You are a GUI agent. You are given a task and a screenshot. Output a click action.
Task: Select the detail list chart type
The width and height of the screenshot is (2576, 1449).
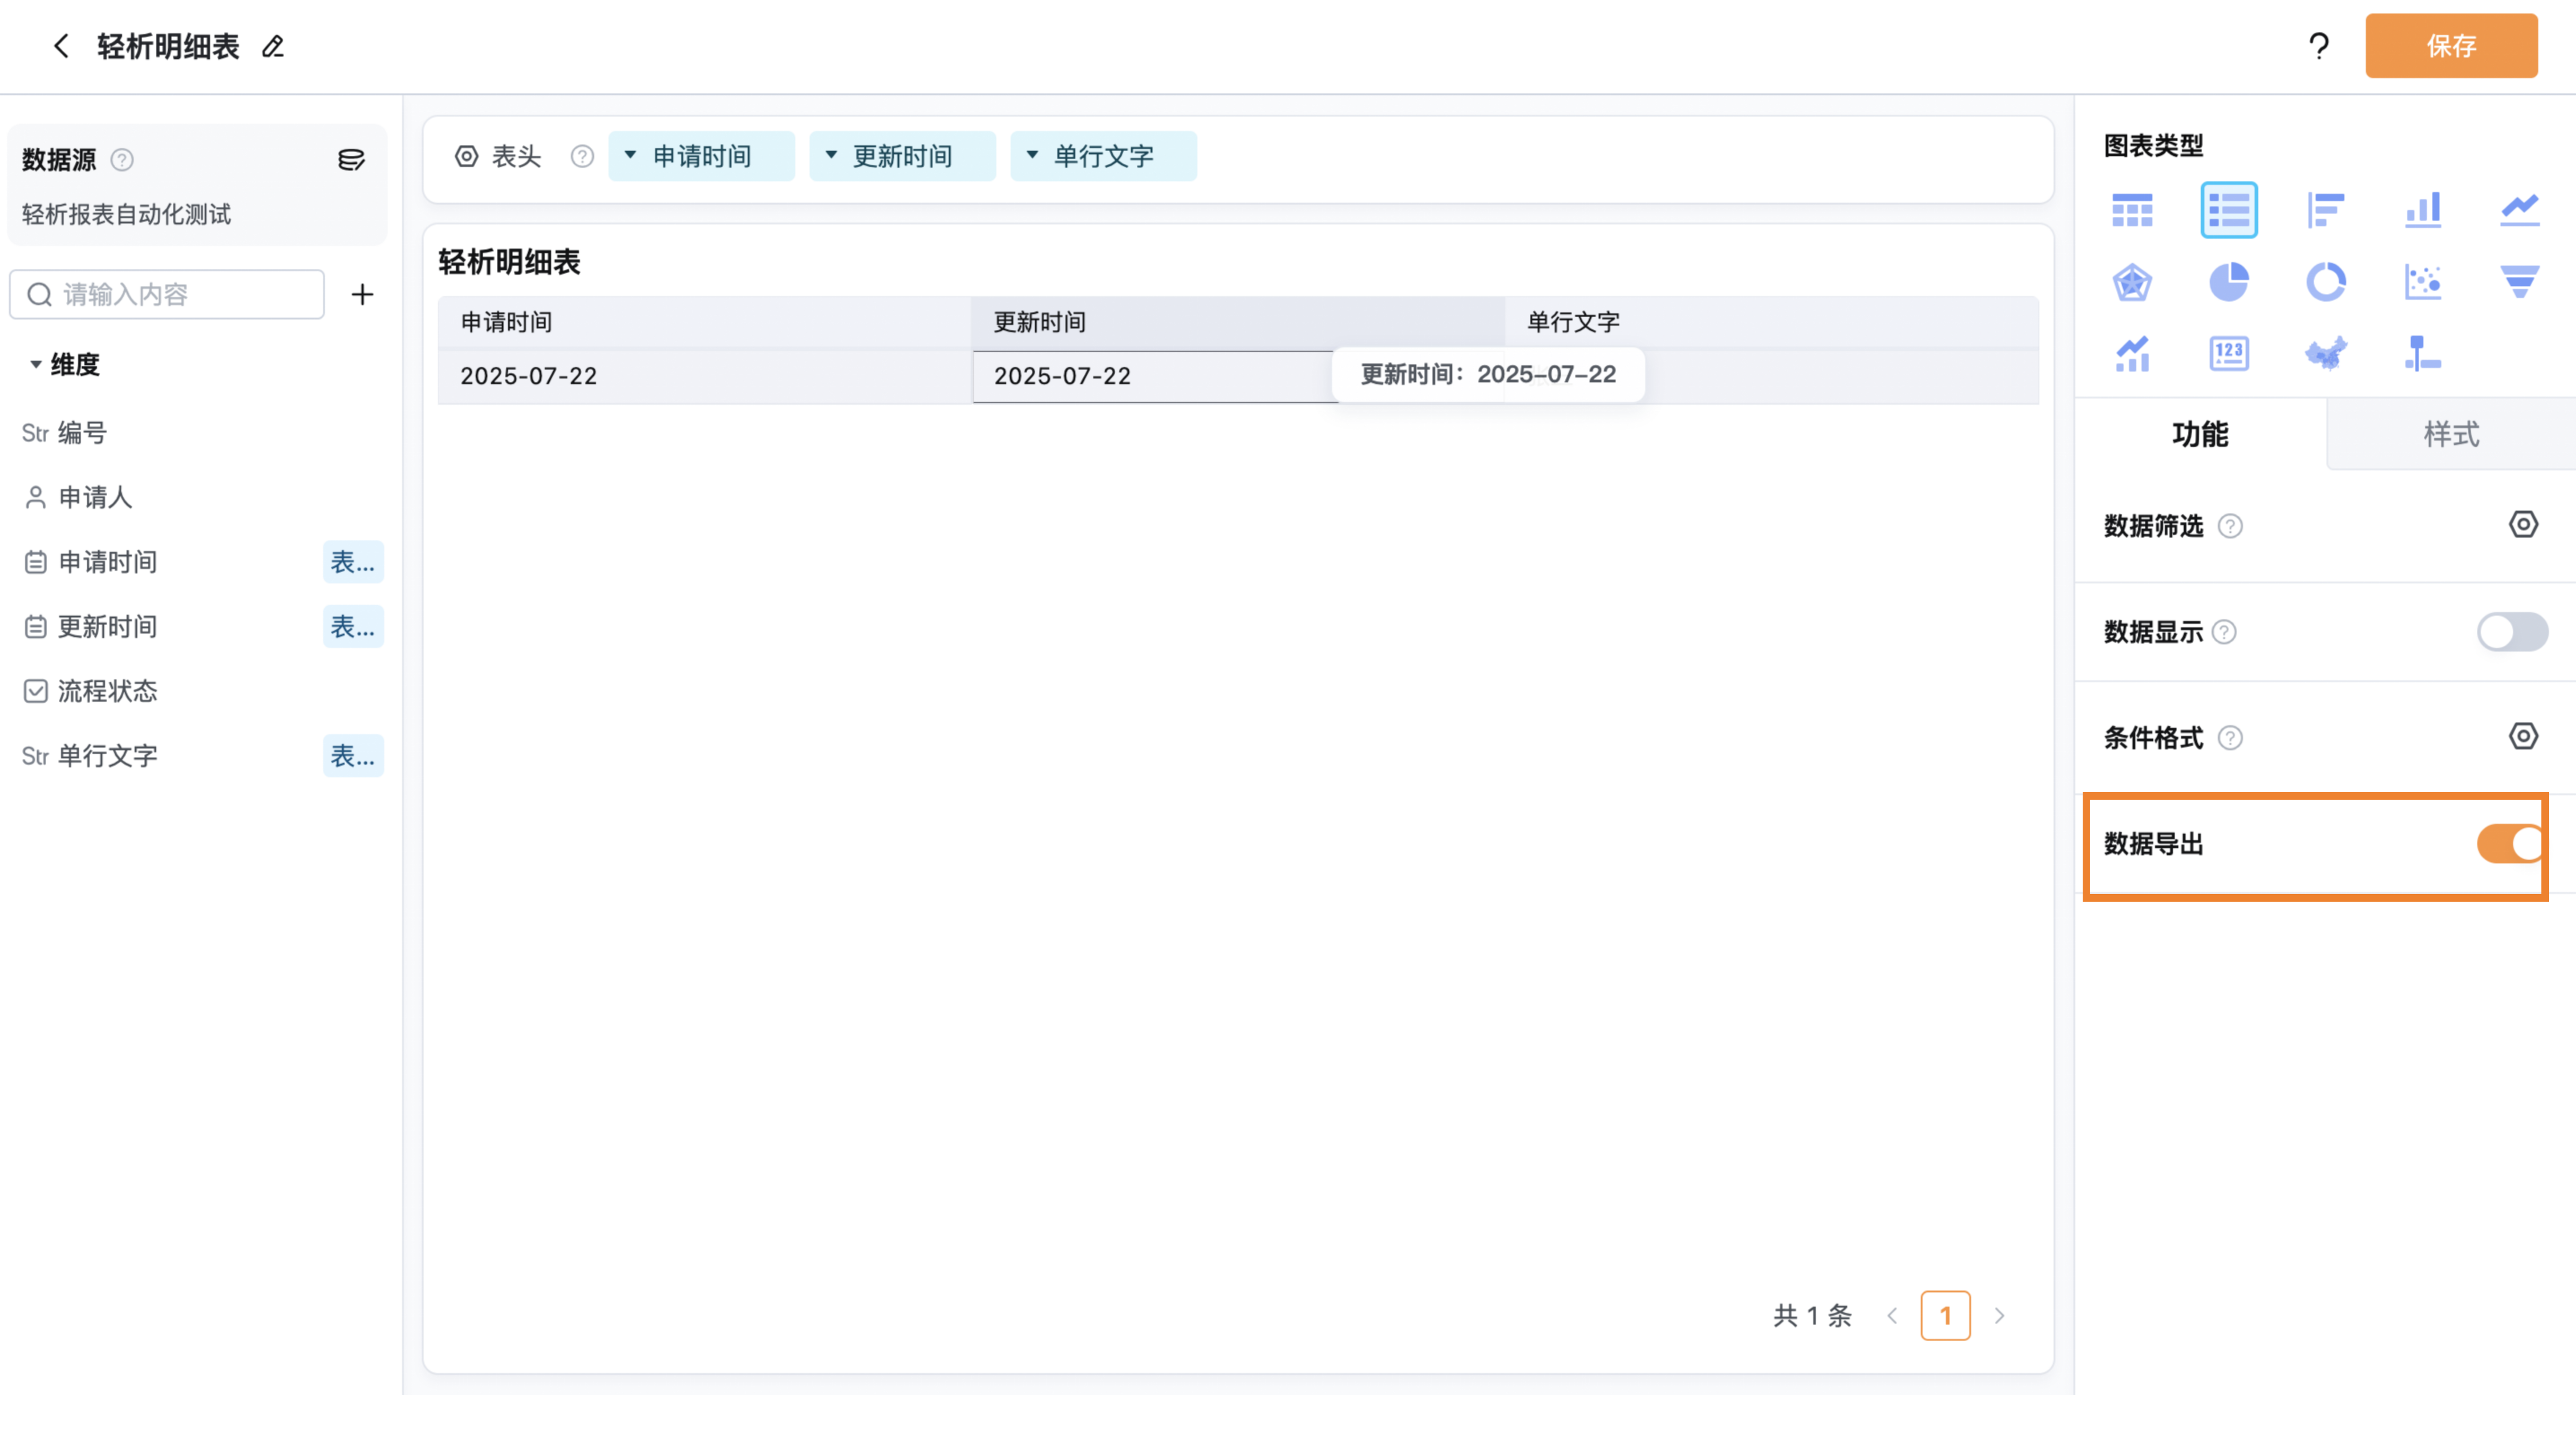[2229, 210]
